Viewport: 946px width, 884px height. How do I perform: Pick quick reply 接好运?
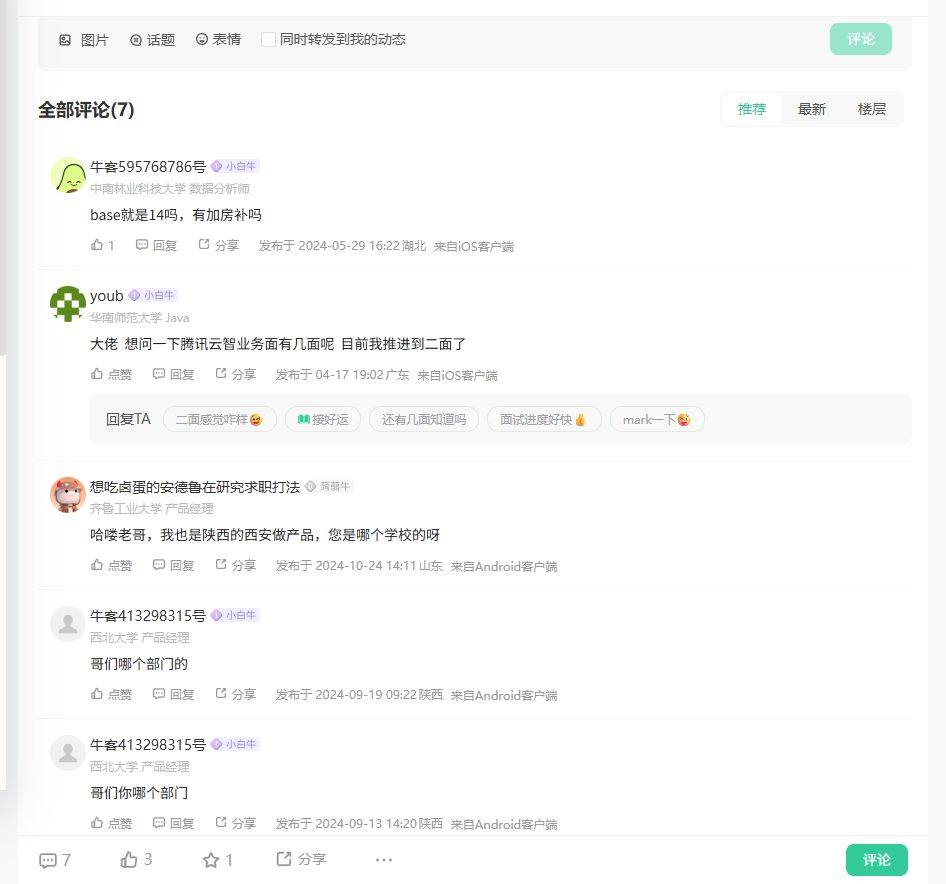323,419
